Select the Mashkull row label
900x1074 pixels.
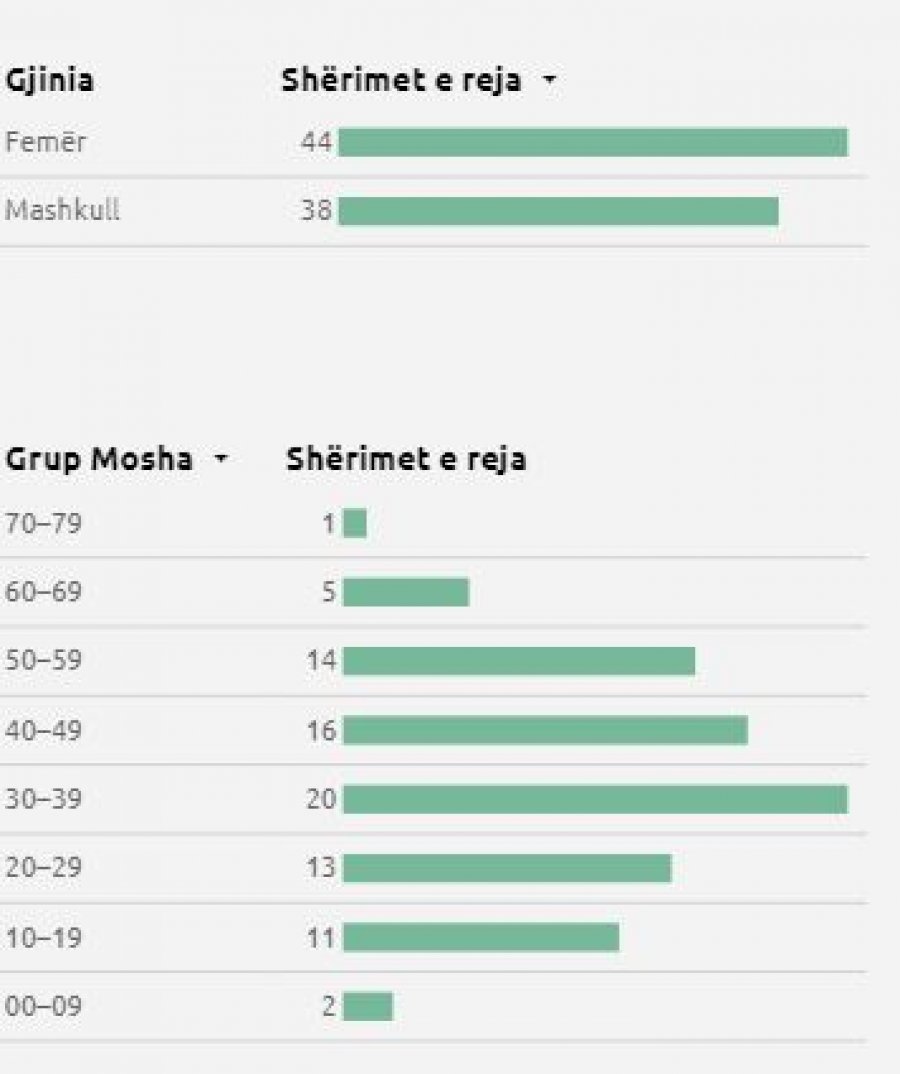pyautogui.click(x=62, y=210)
